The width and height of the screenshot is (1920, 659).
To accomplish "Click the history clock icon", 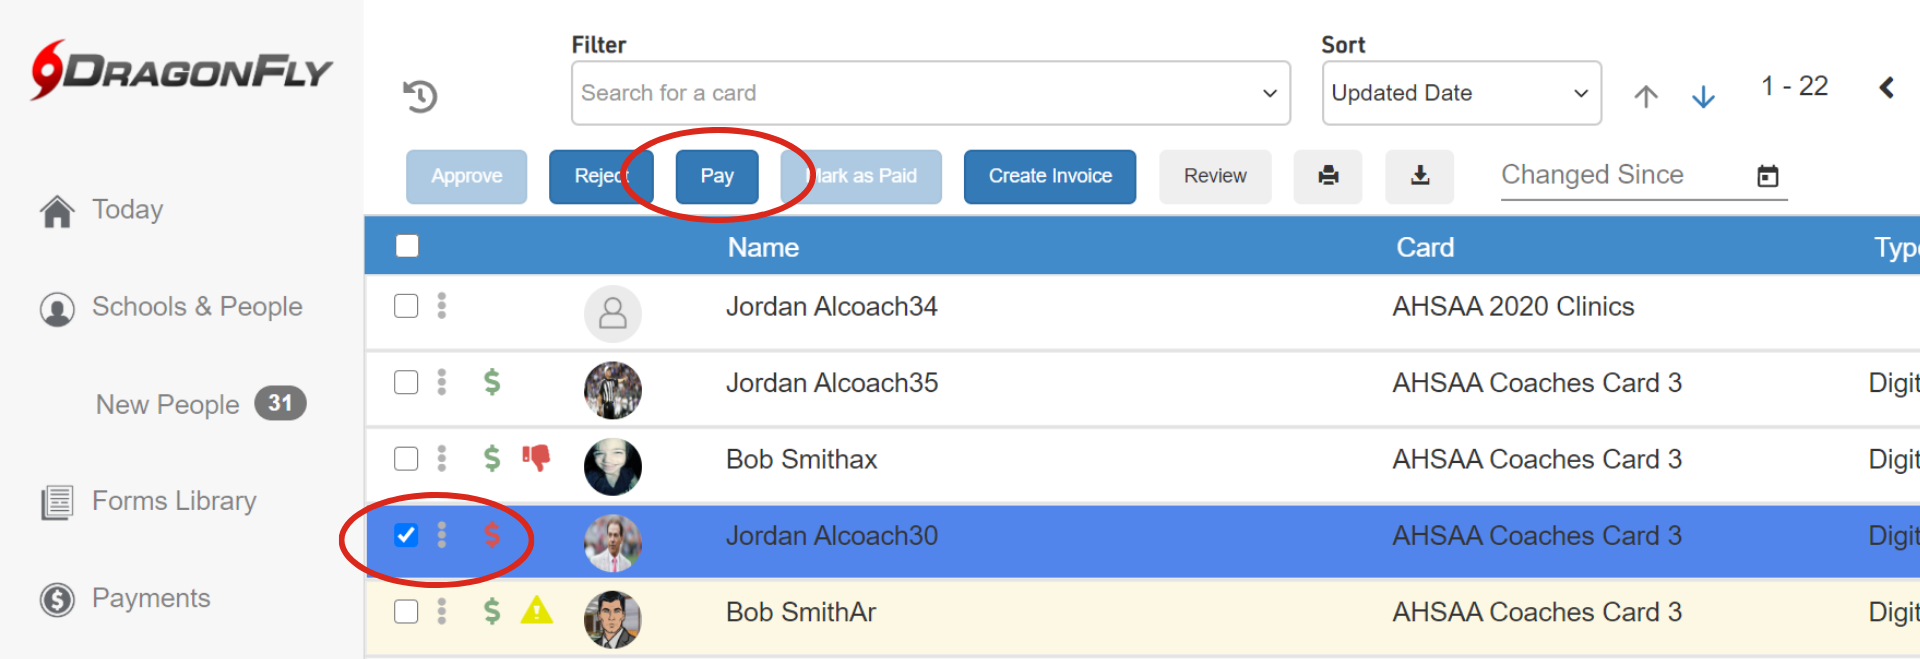I will click(x=421, y=96).
